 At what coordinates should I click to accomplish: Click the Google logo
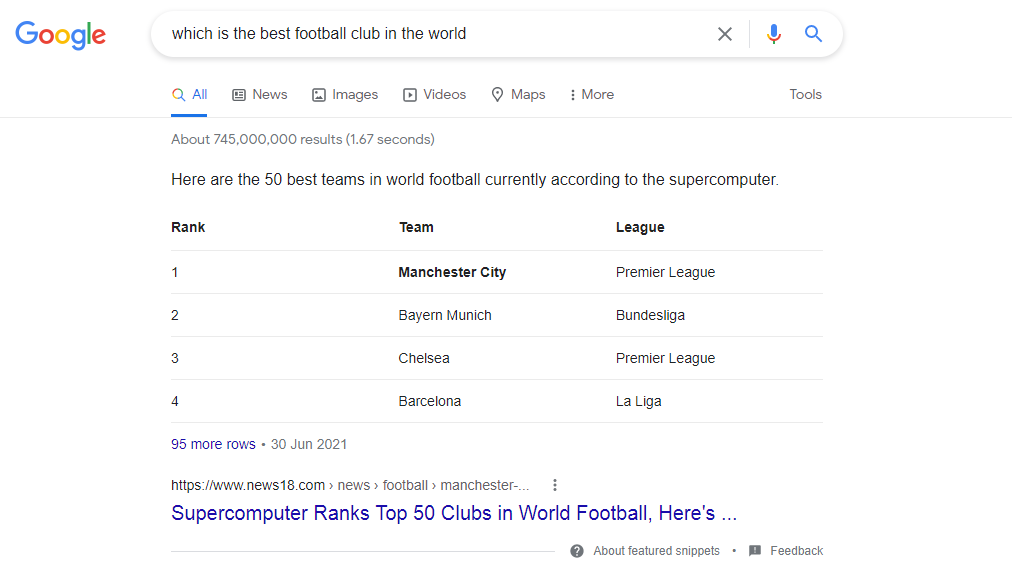tap(60, 34)
